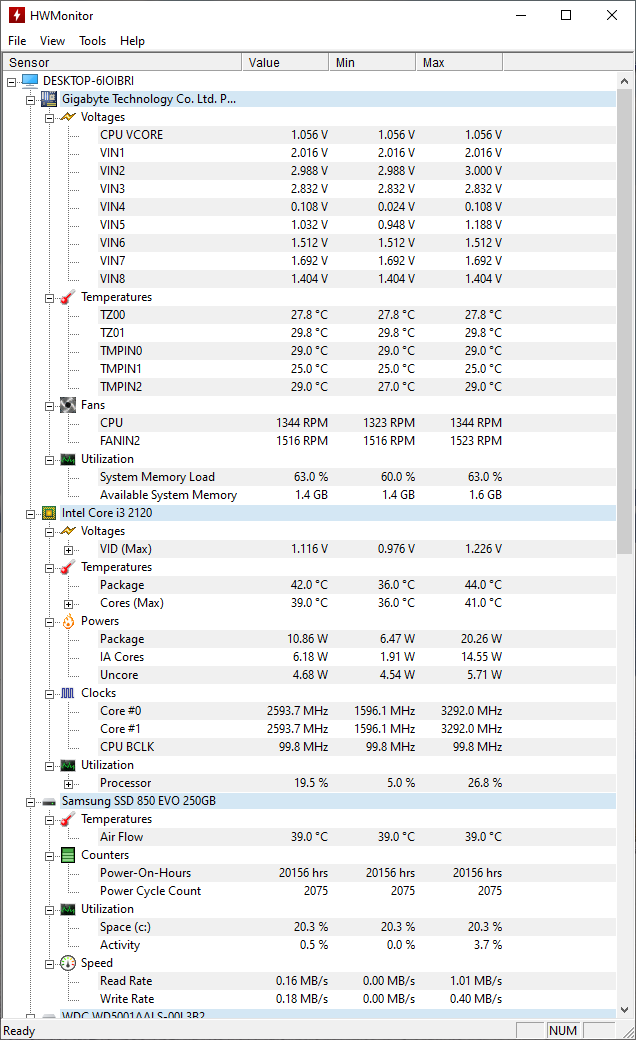Viewport: 636px width, 1040px height.
Task: Select the fan icon next to Fans section
Action: click(x=66, y=405)
